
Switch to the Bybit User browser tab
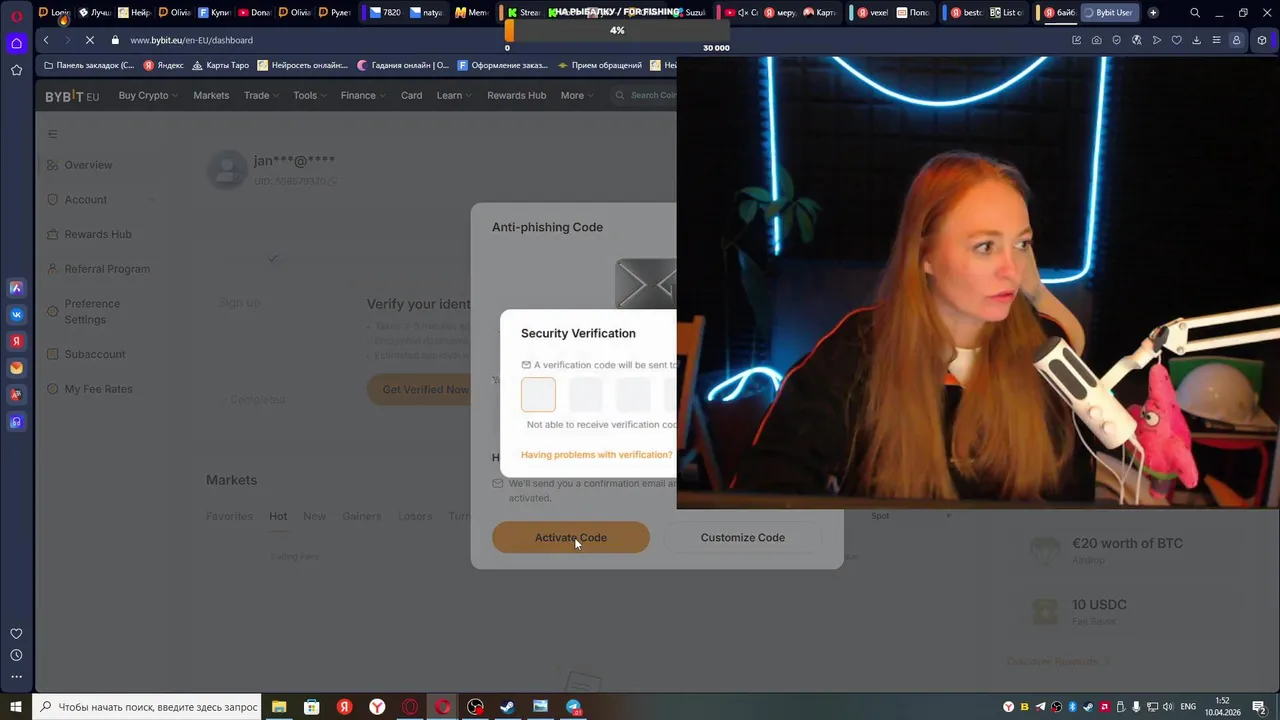pos(1110,13)
